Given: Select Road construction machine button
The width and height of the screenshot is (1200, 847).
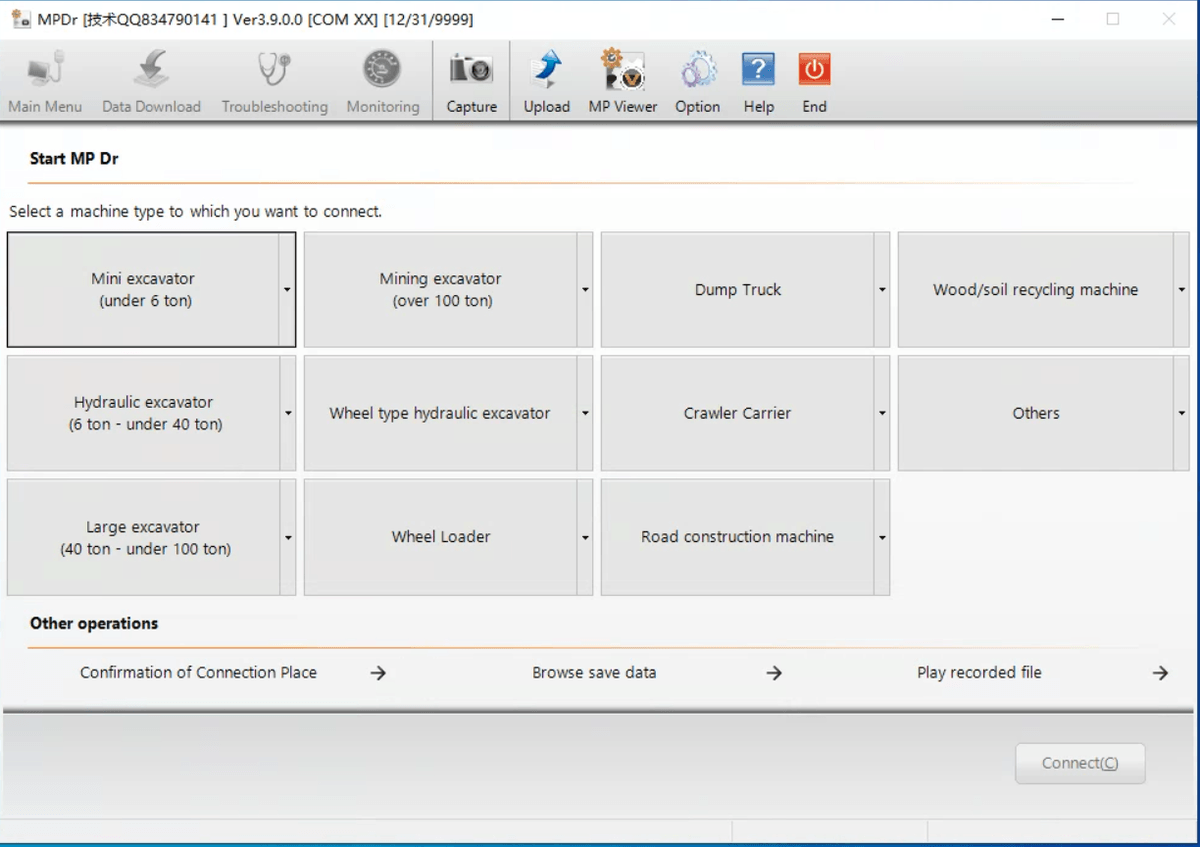Looking at the screenshot, I should pyautogui.click(x=737, y=537).
